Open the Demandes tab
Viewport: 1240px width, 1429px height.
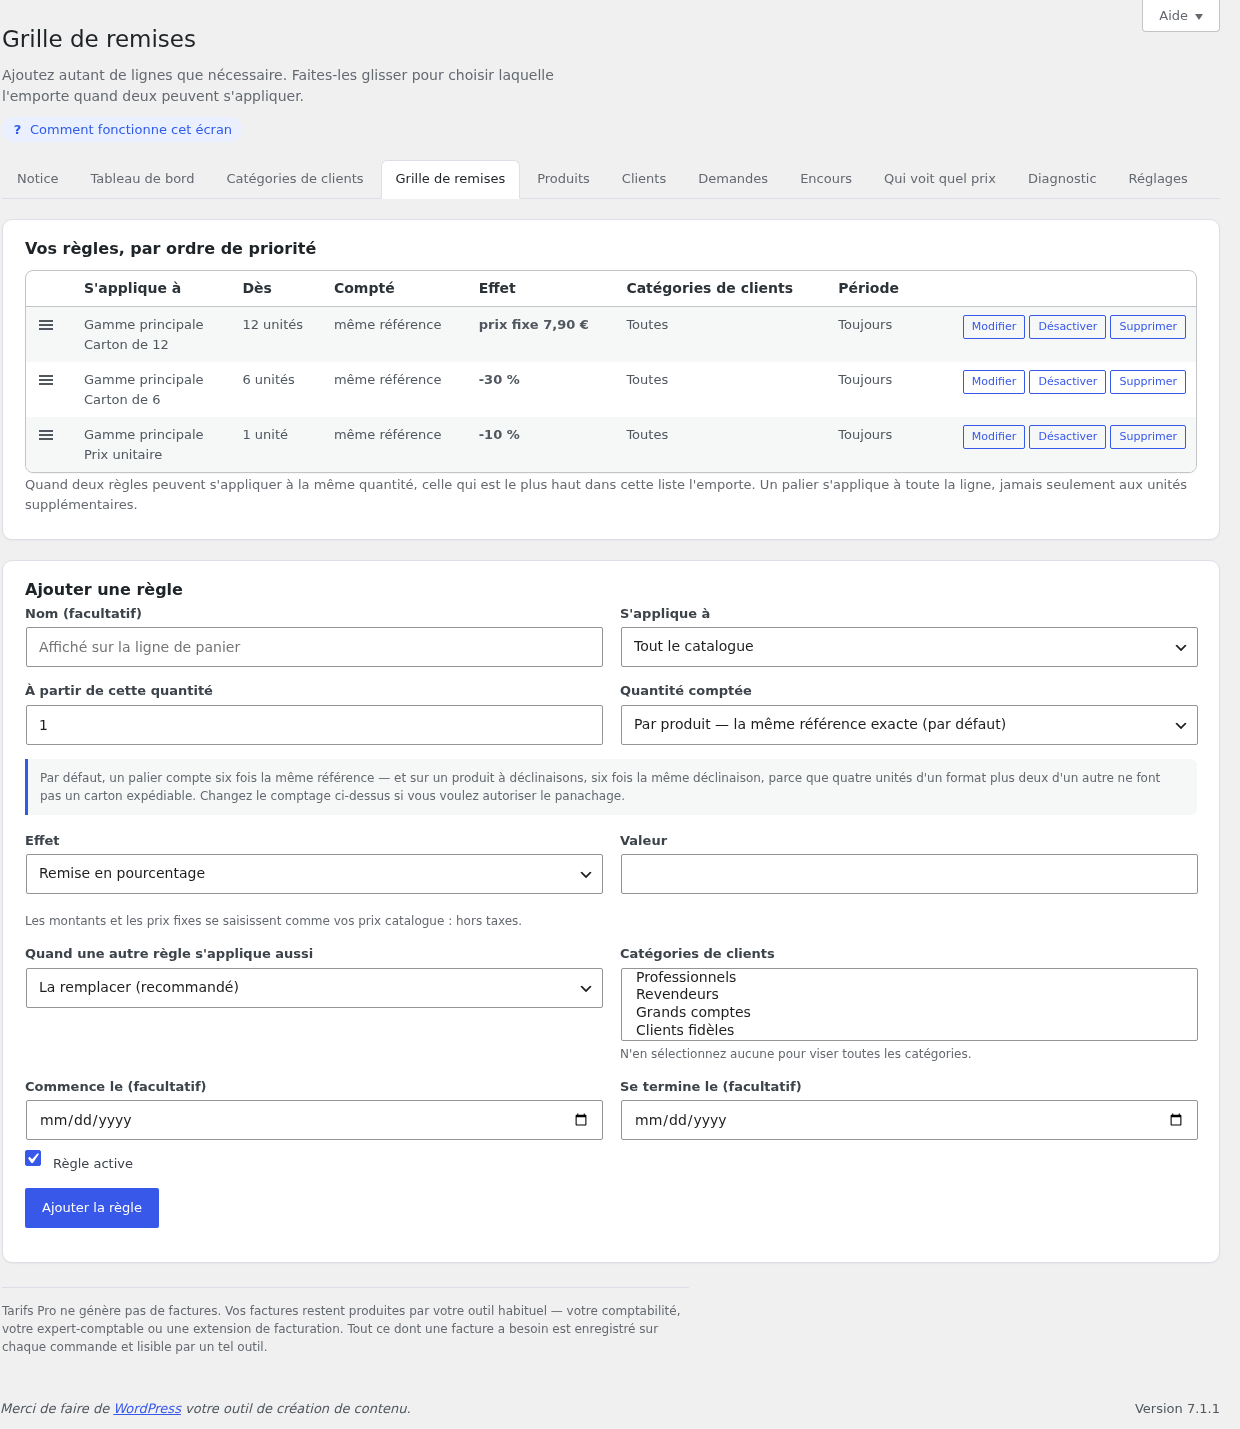(733, 179)
